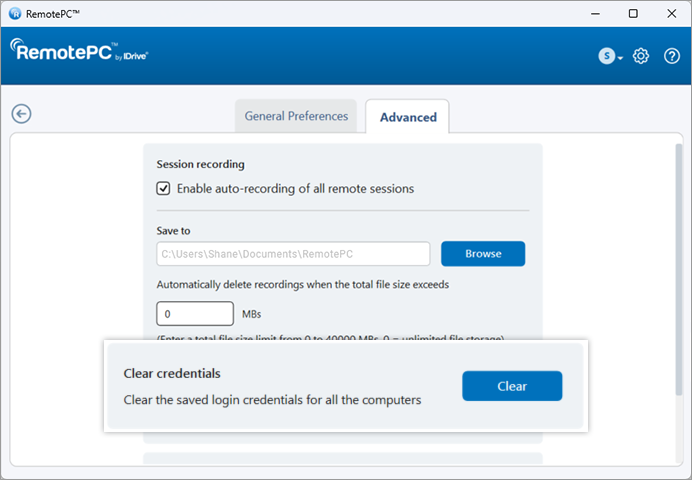Switch to the General Preferences tab
Screen dimensions: 692x480
click(x=297, y=116)
